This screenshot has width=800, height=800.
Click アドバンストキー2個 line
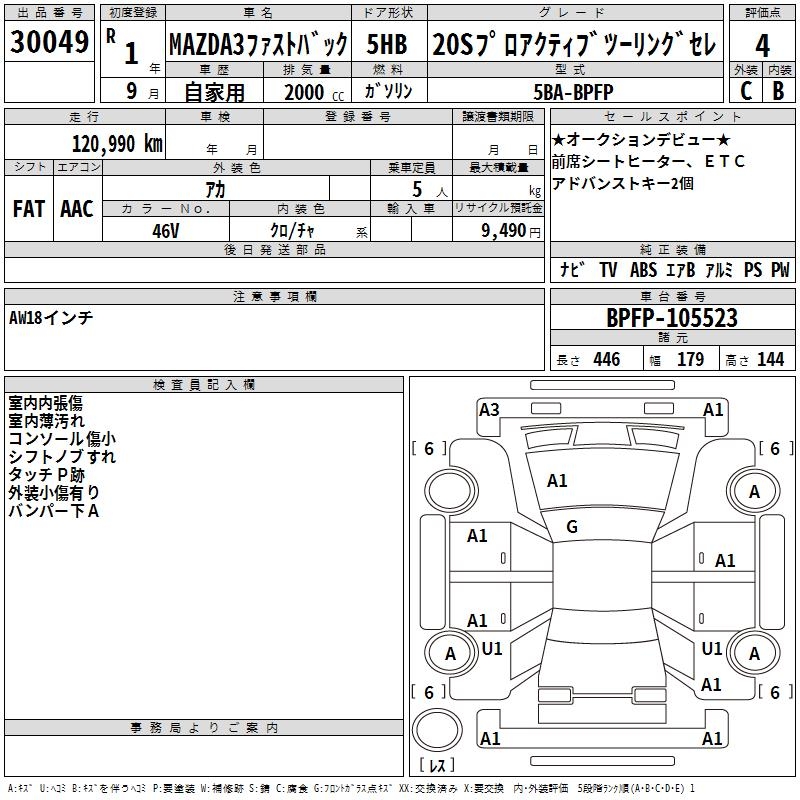pos(622,183)
